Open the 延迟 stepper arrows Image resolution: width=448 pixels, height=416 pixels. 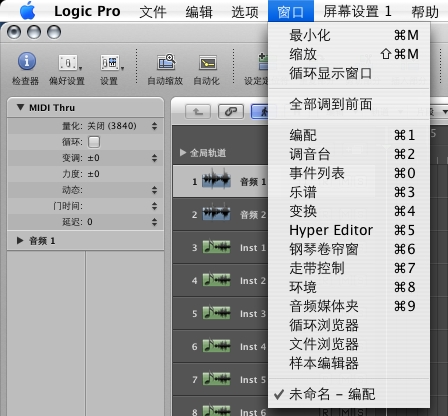pyautogui.click(x=154, y=222)
